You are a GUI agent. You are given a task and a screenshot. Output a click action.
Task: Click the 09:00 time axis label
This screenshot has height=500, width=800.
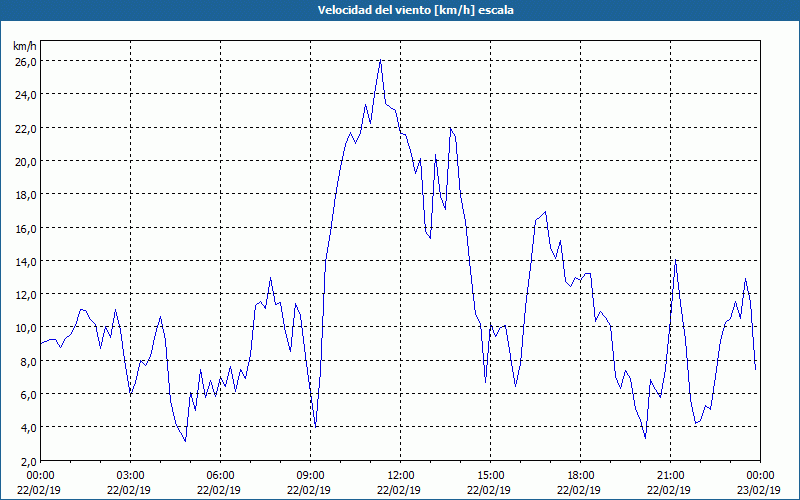click(310, 476)
